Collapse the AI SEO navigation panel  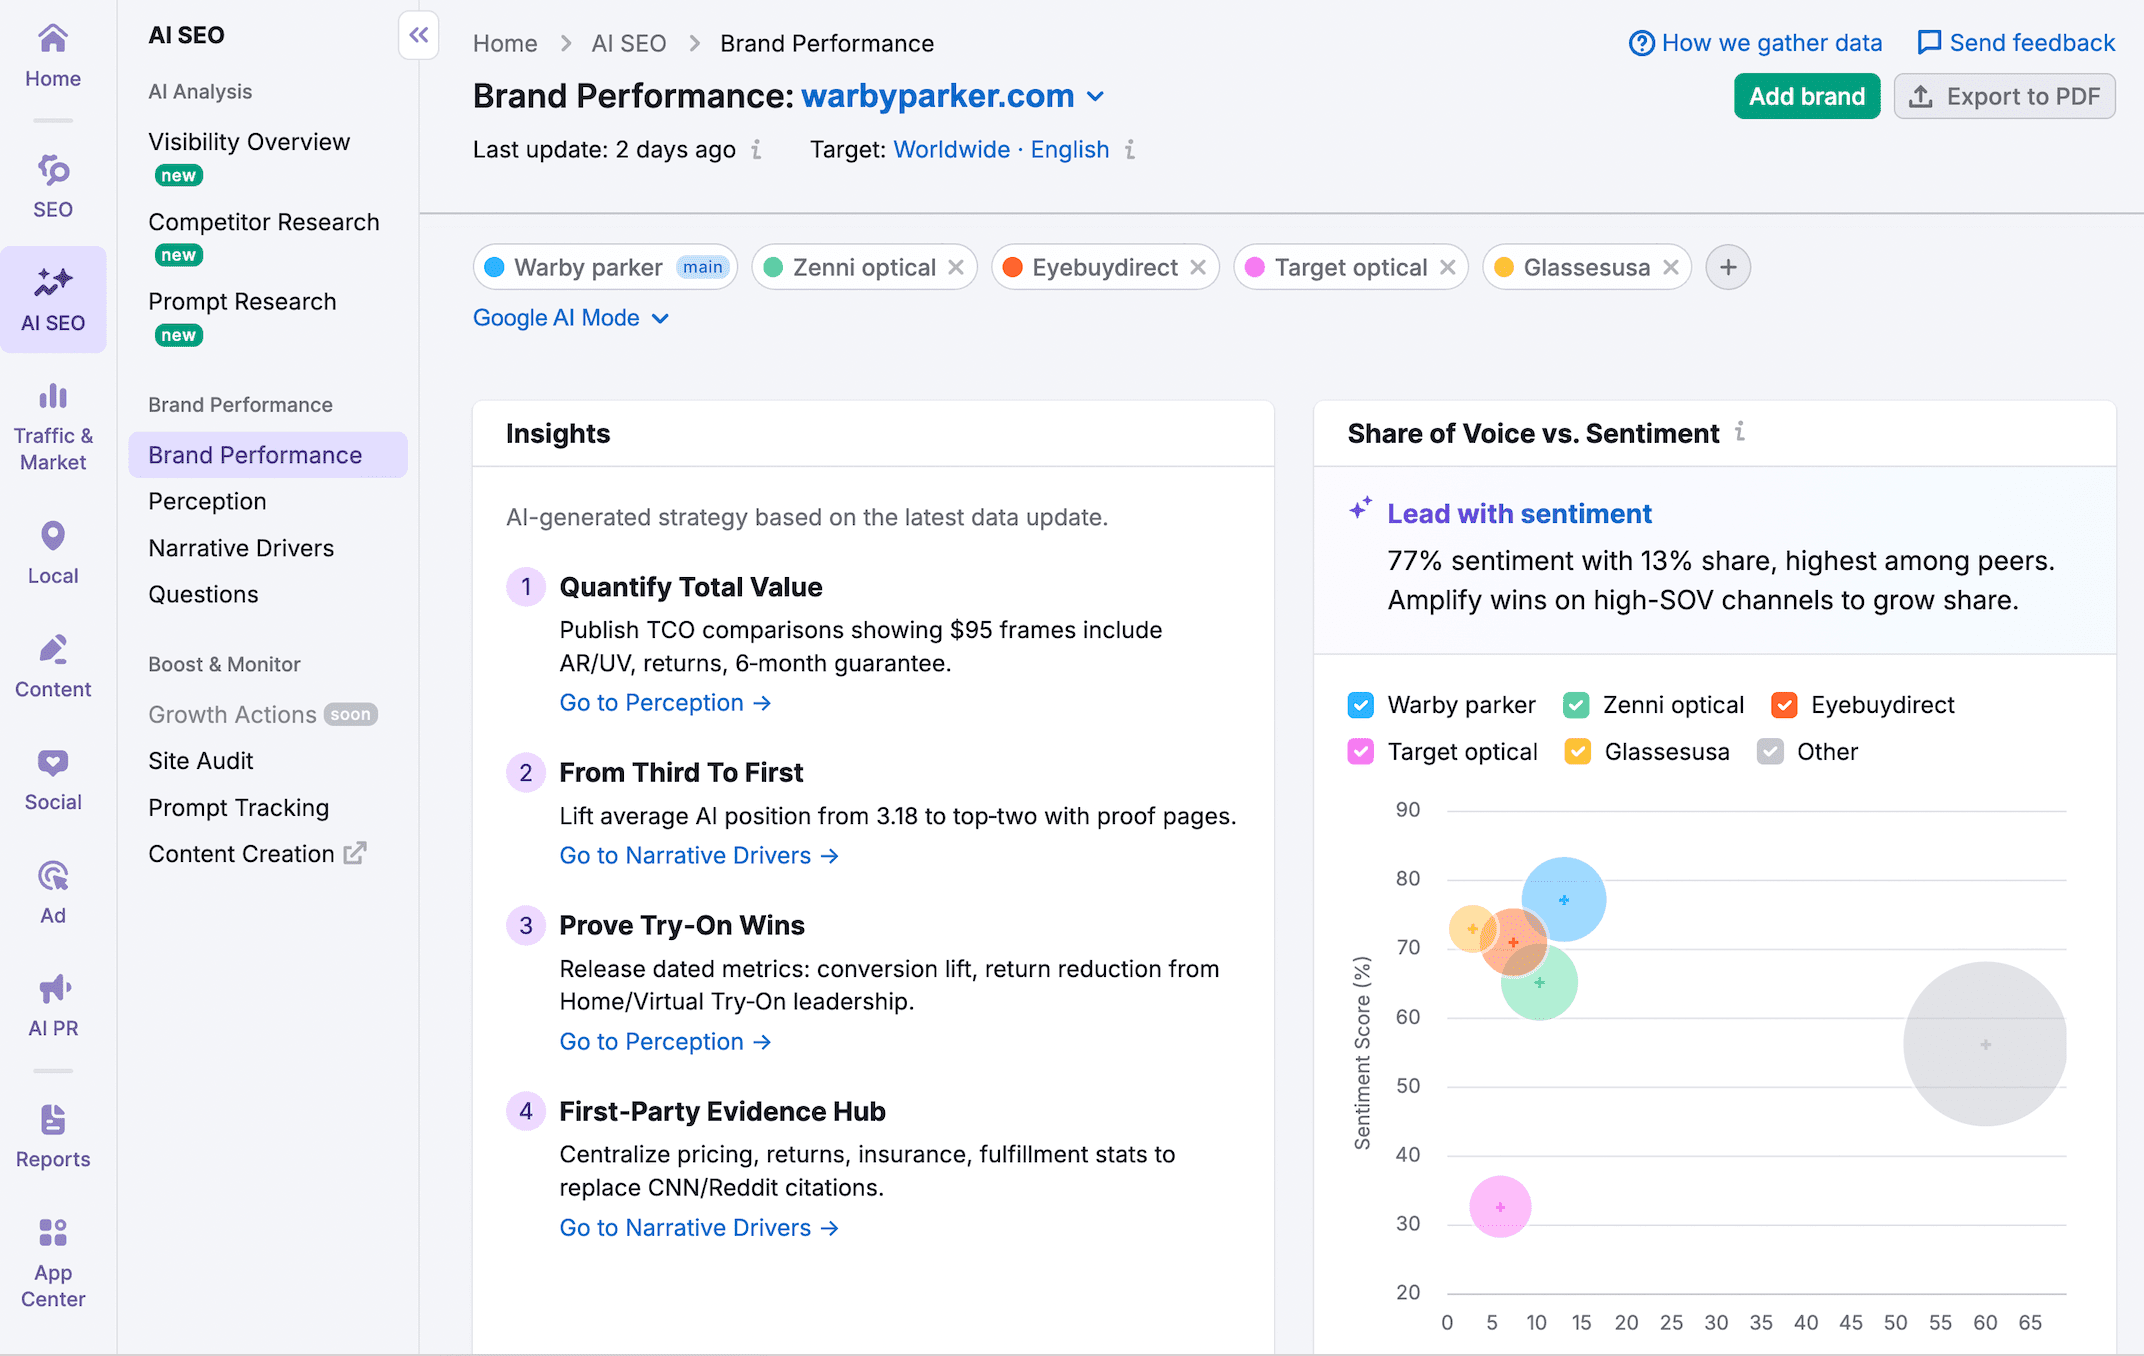tap(418, 34)
